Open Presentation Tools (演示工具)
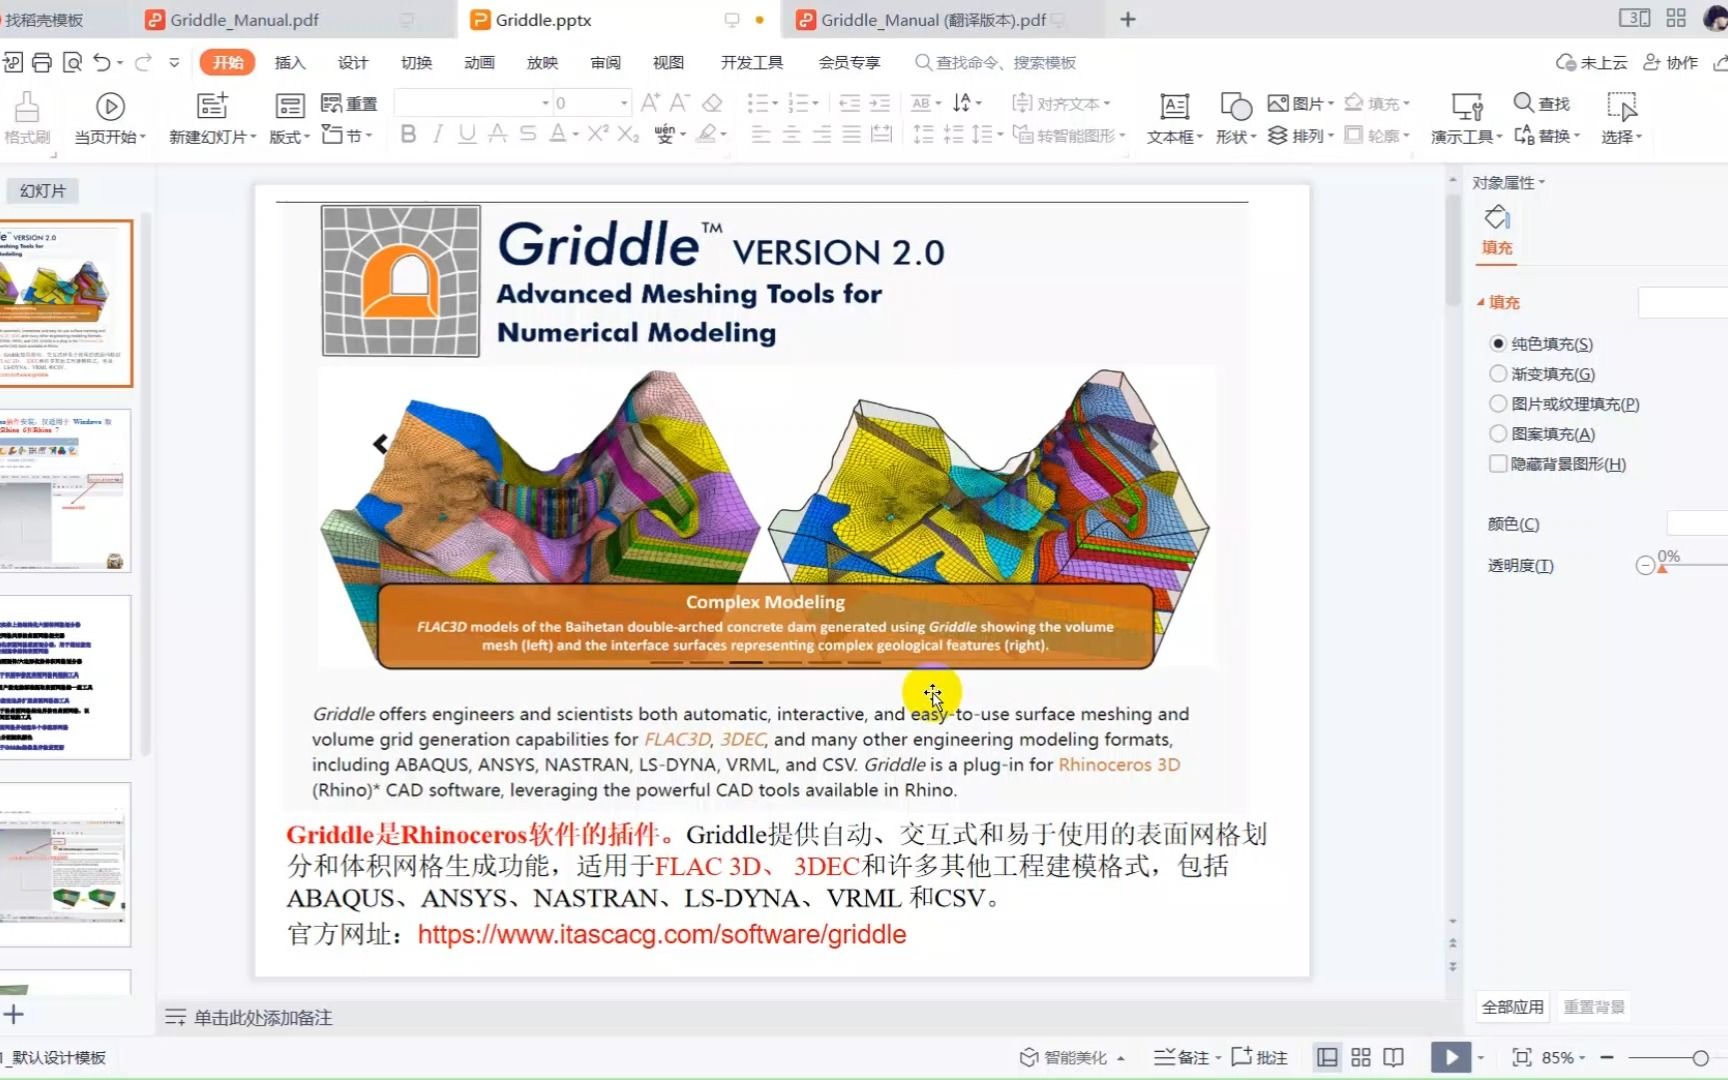 pyautogui.click(x=1466, y=118)
